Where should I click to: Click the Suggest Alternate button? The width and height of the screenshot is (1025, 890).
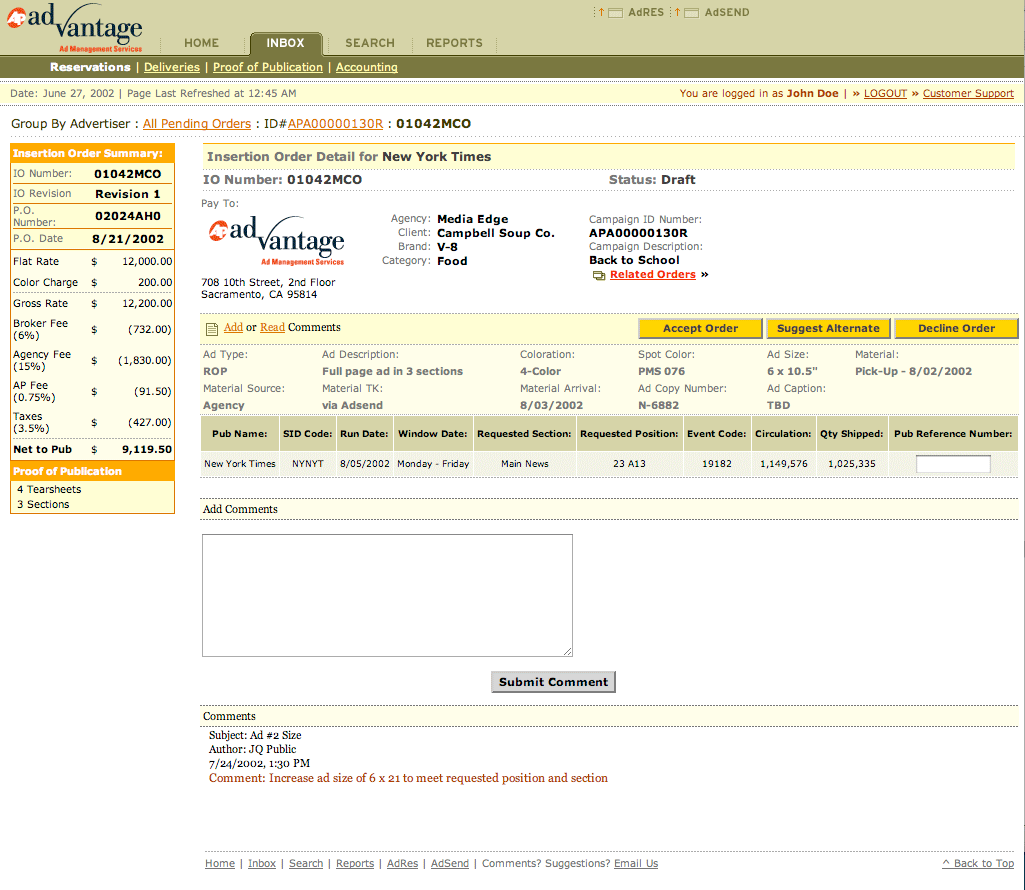click(x=828, y=328)
